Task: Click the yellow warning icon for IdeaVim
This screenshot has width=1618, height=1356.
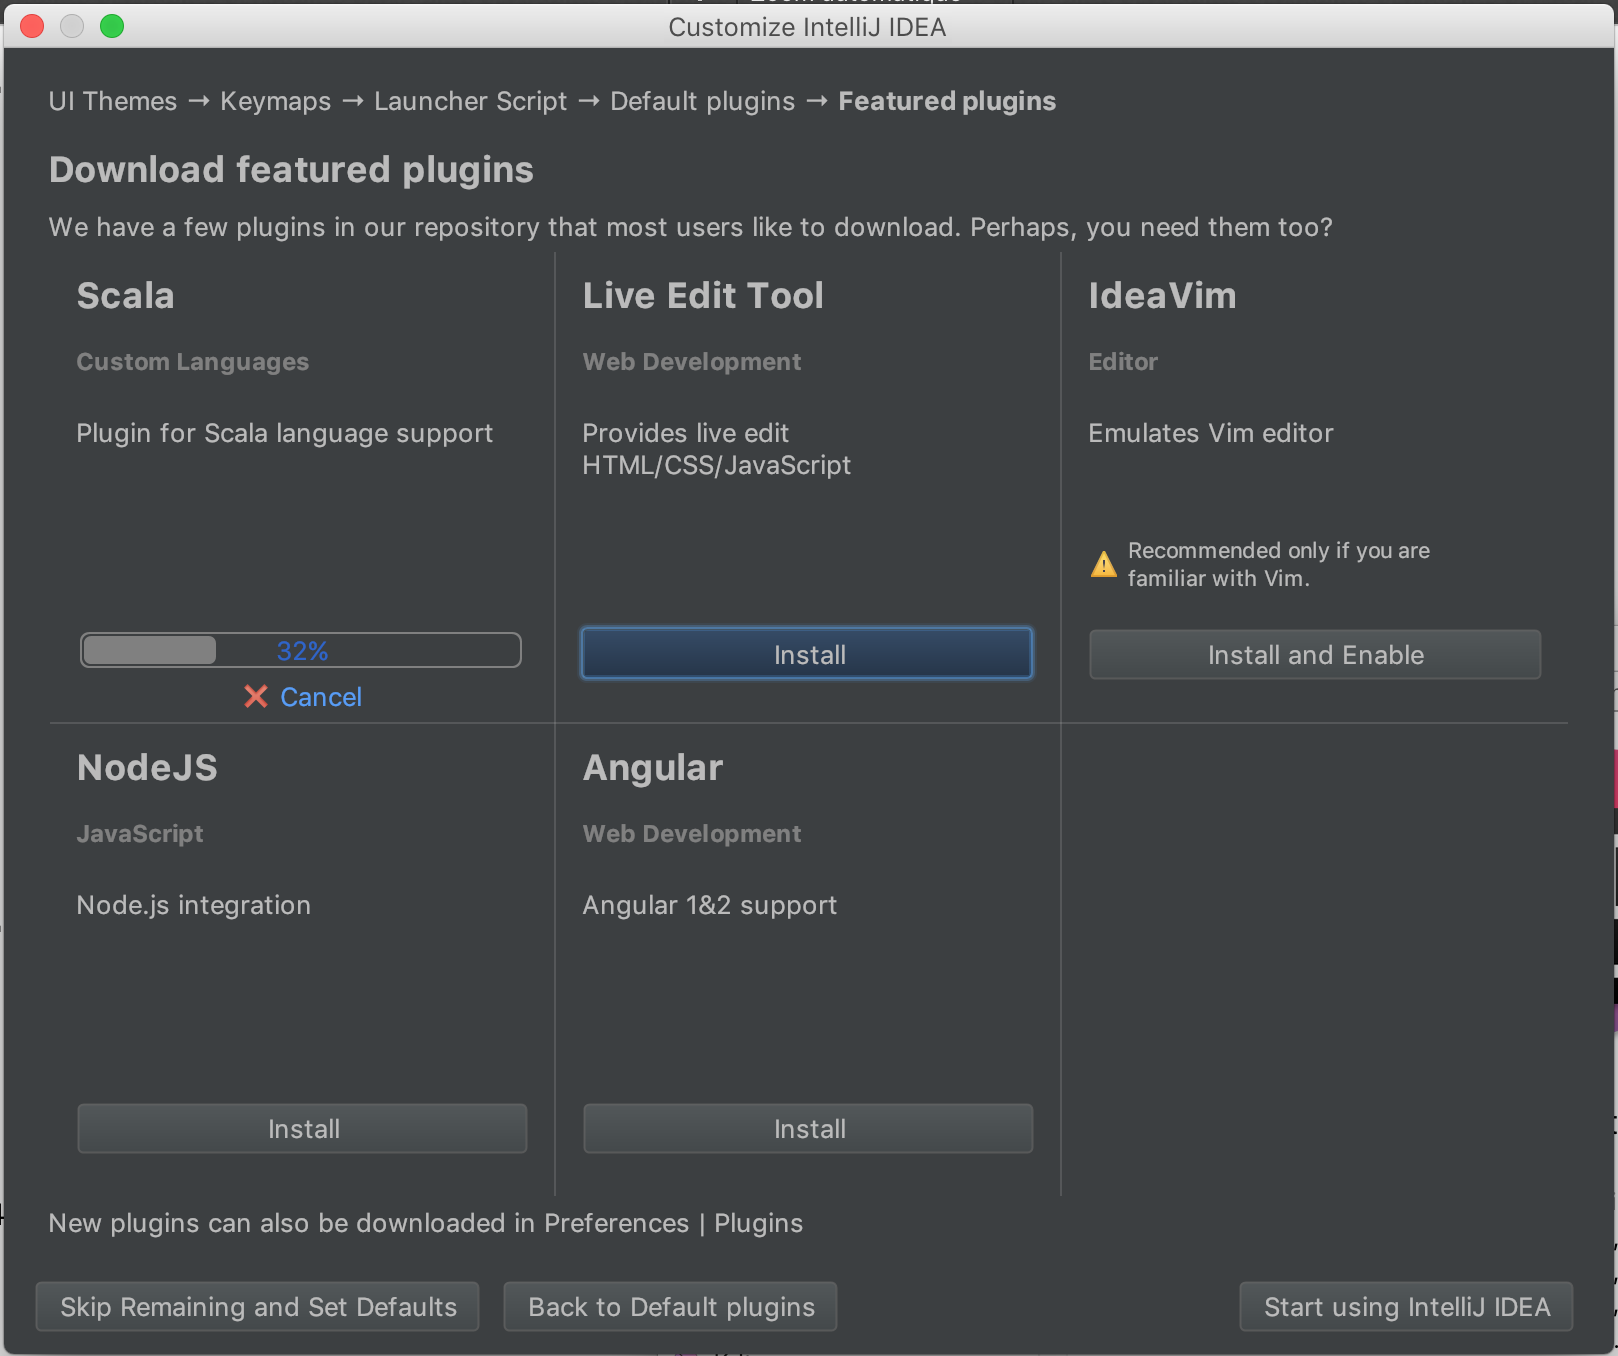Action: pyautogui.click(x=1103, y=565)
